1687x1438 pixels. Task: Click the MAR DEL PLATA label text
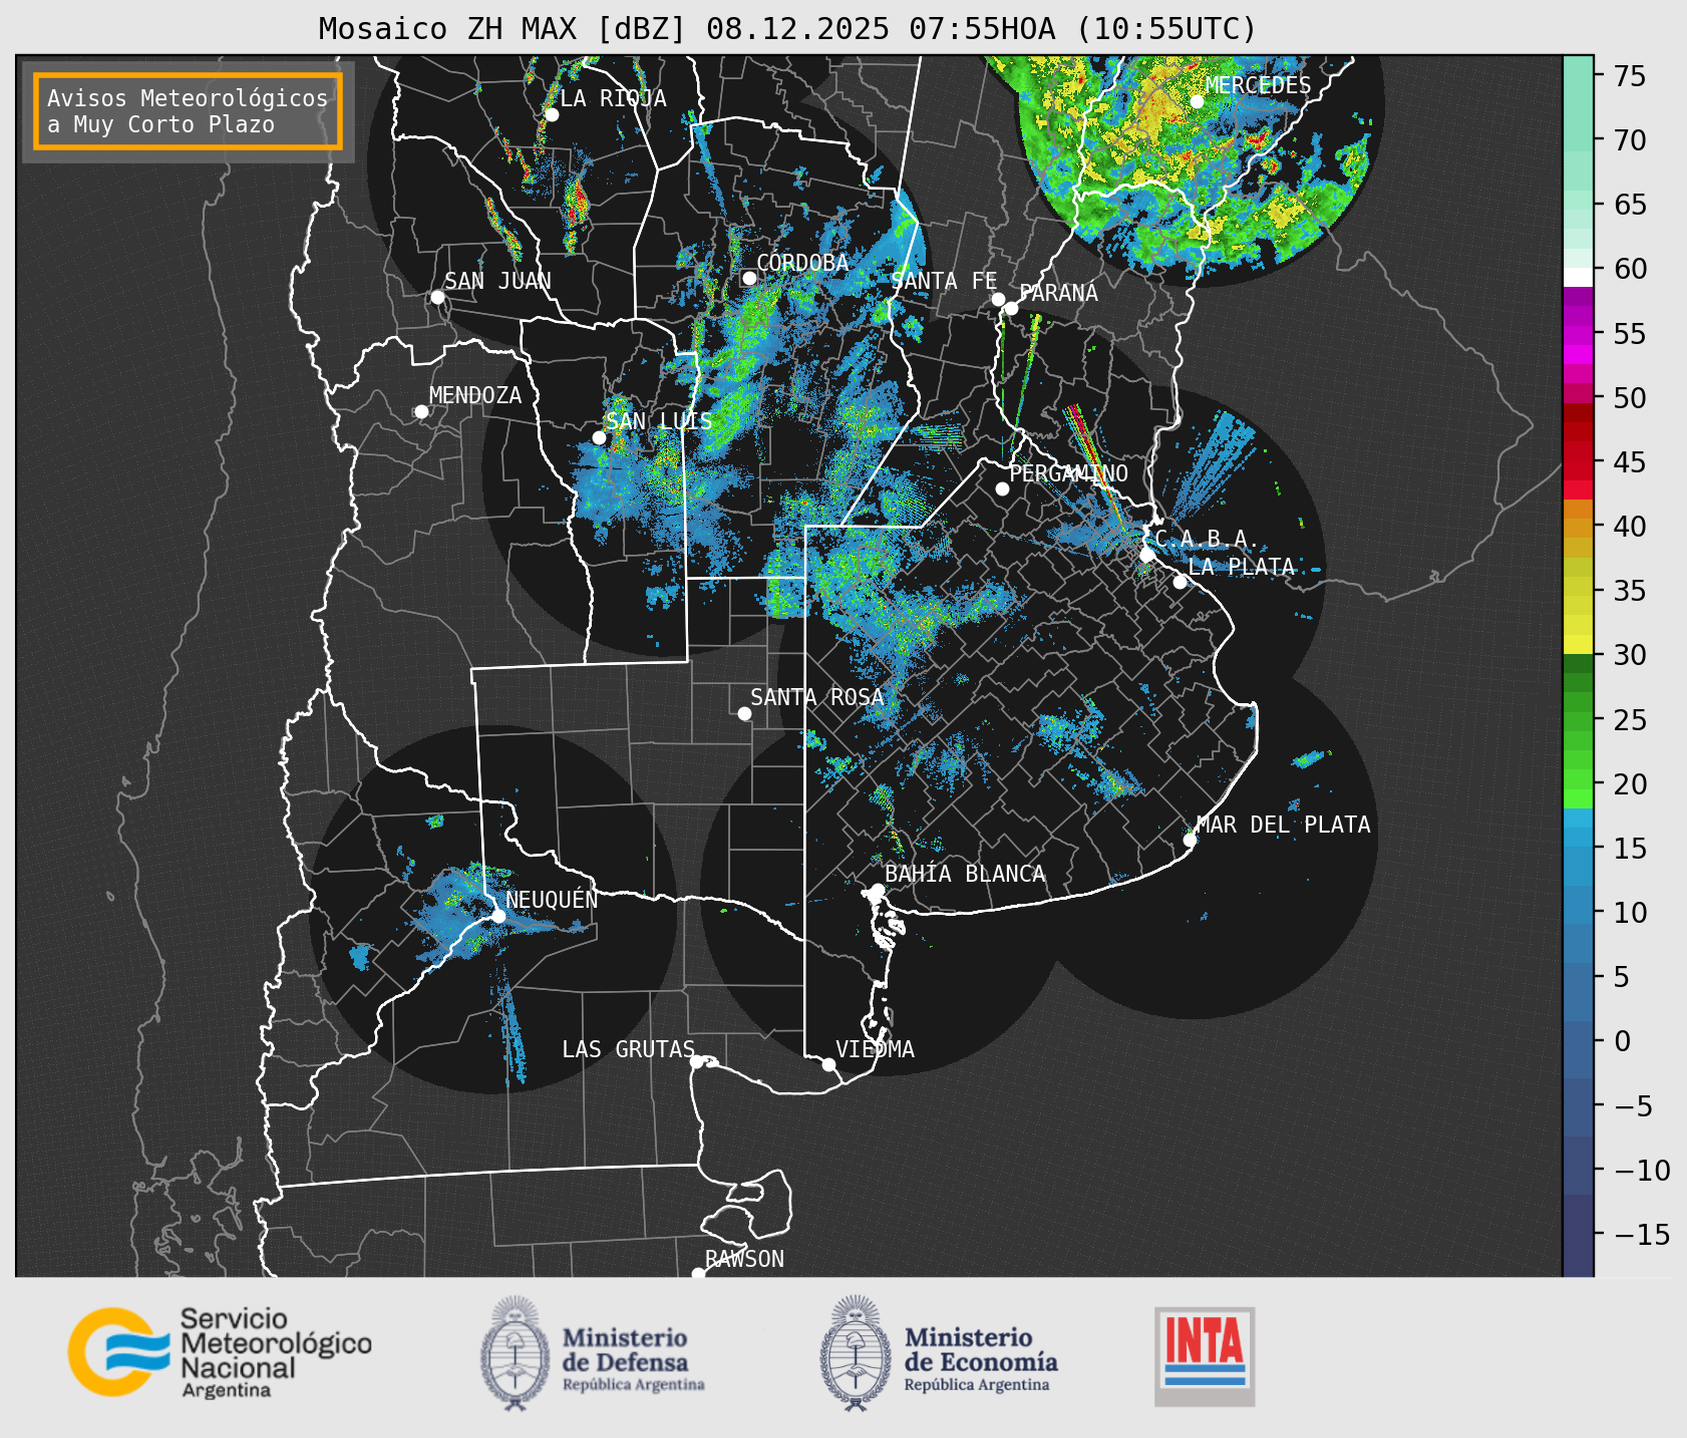coord(1284,825)
